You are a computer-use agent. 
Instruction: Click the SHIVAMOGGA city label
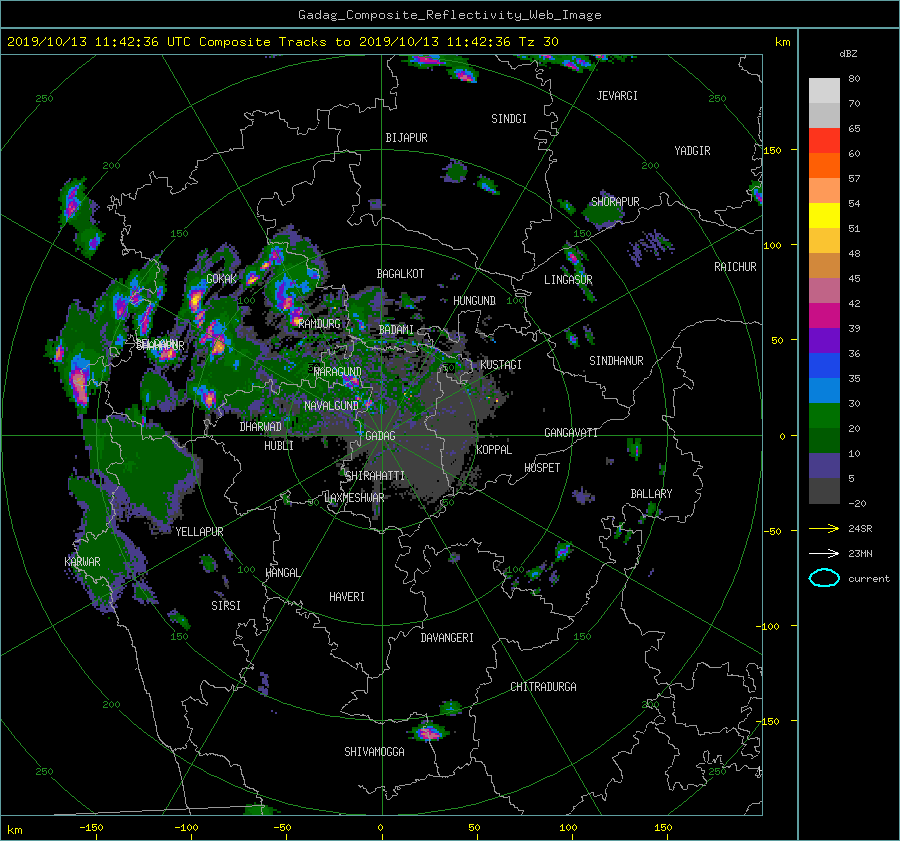pos(374,751)
